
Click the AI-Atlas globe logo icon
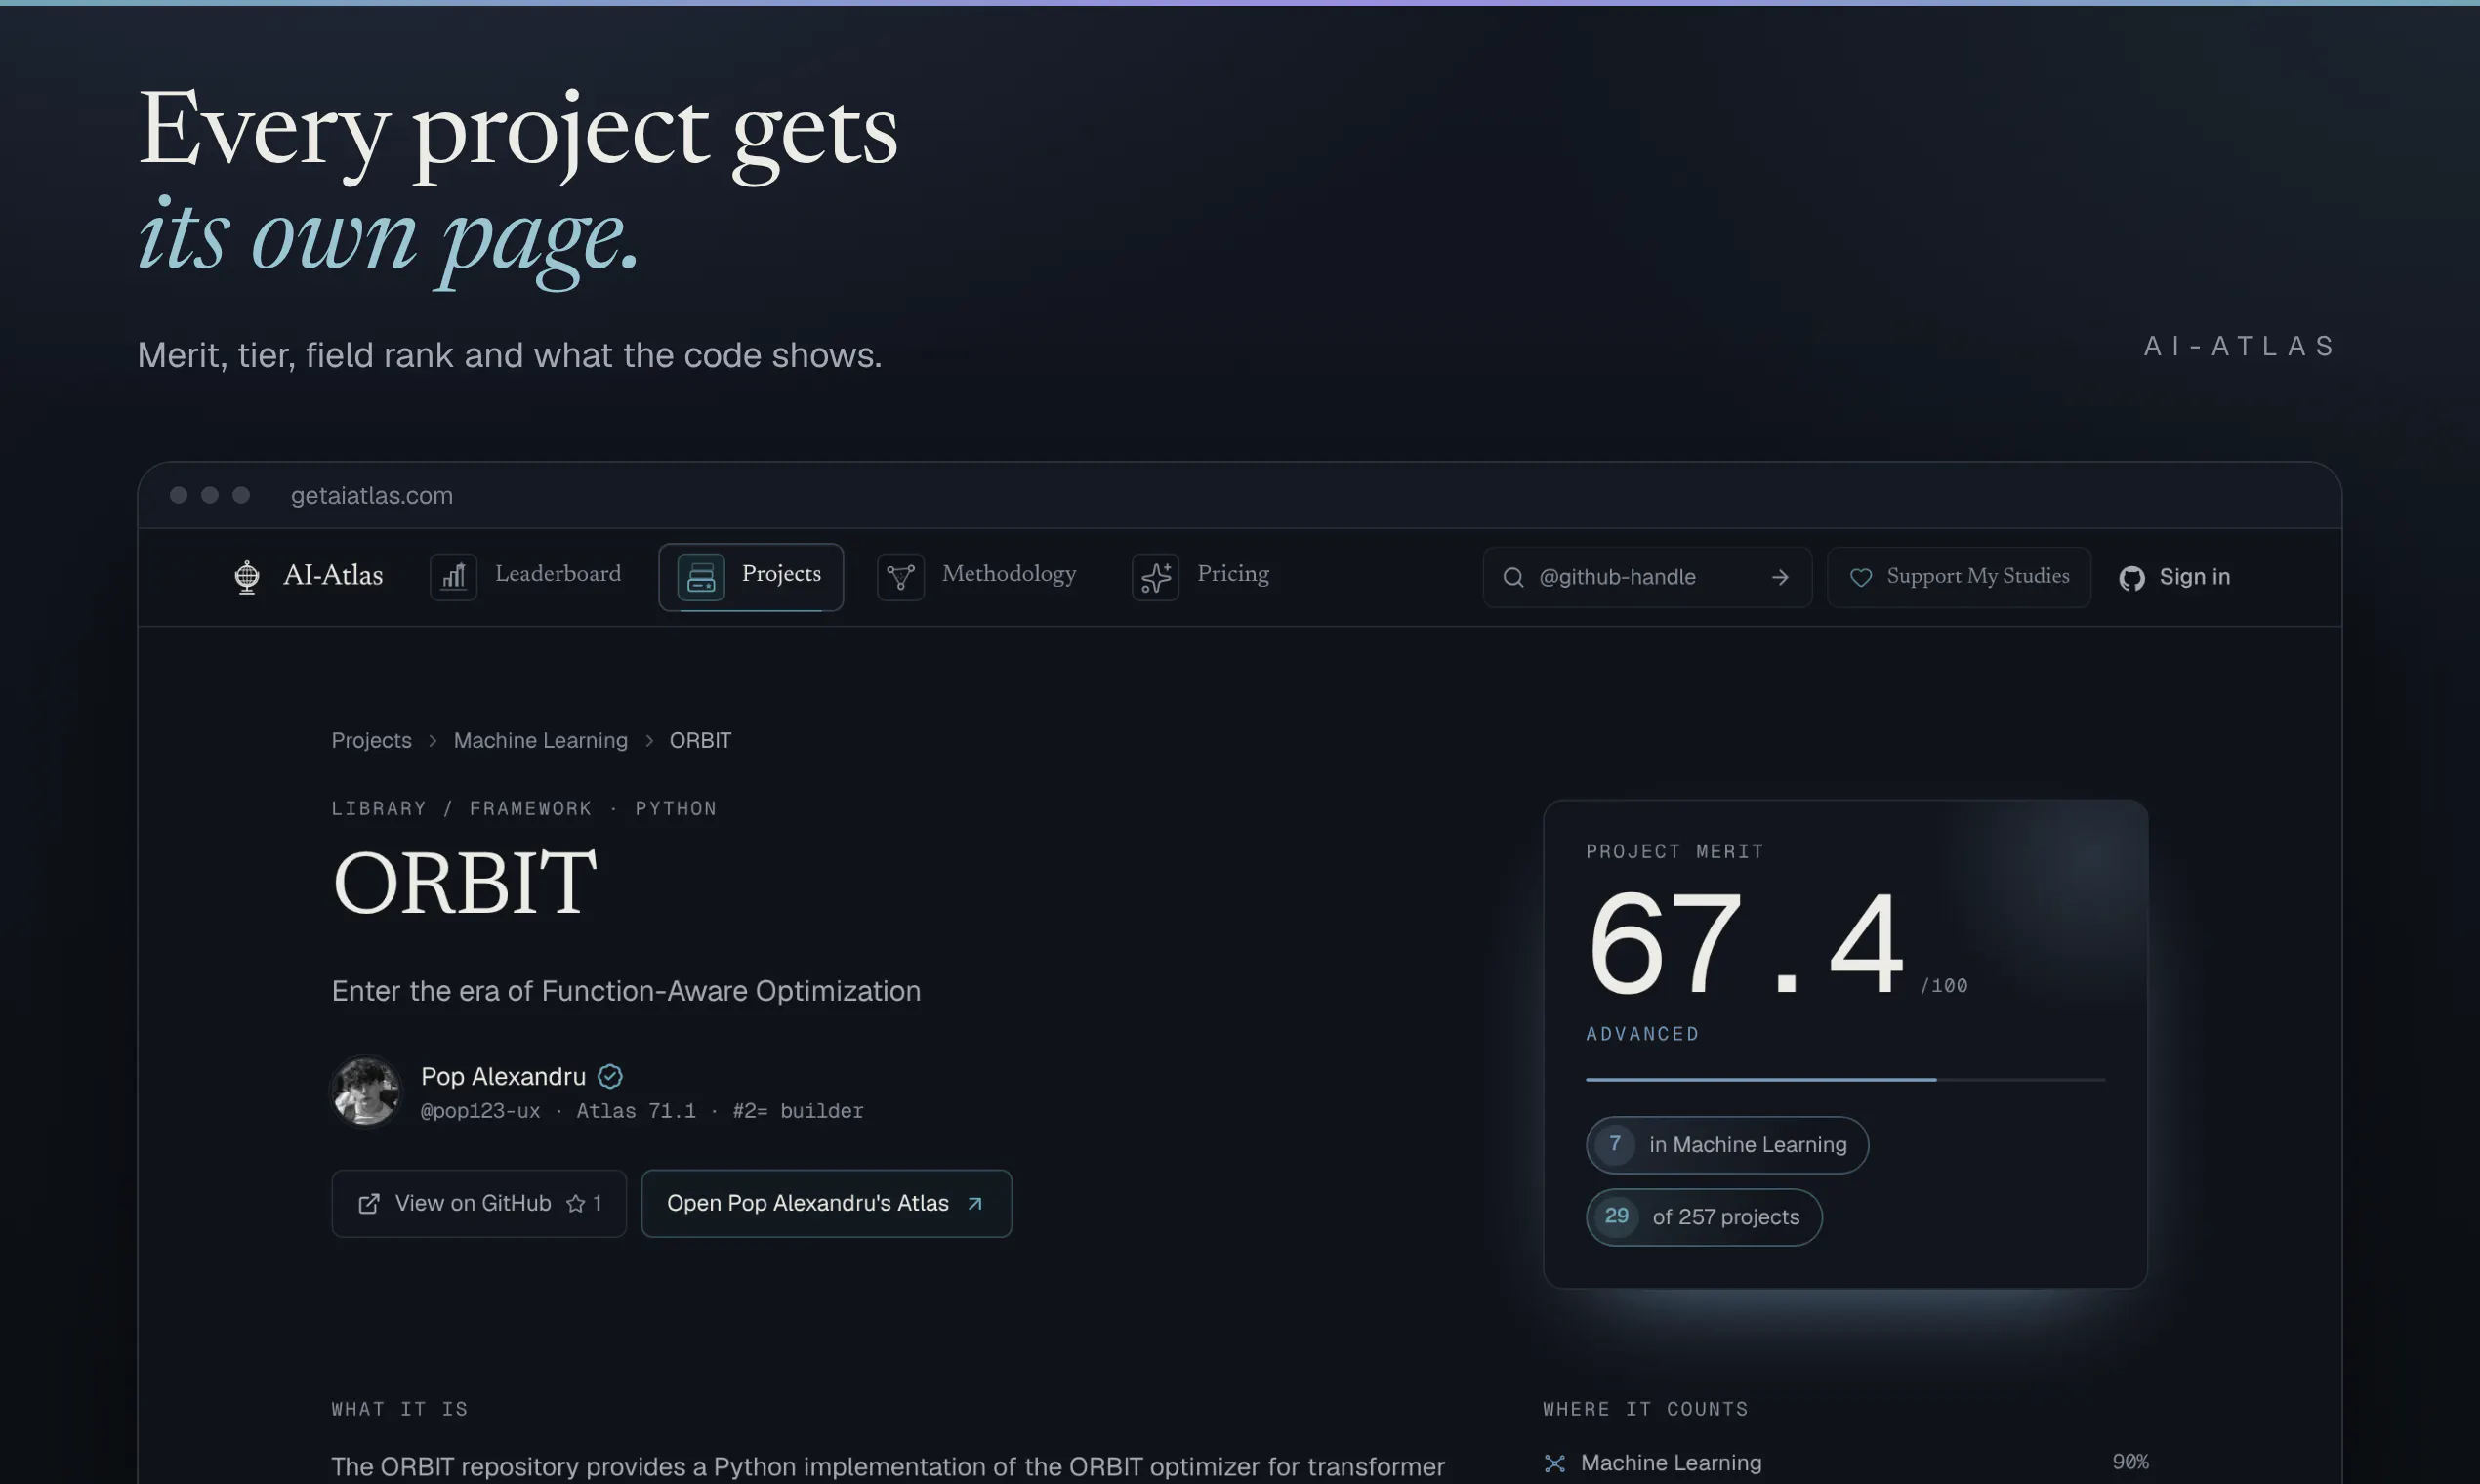point(247,577)
